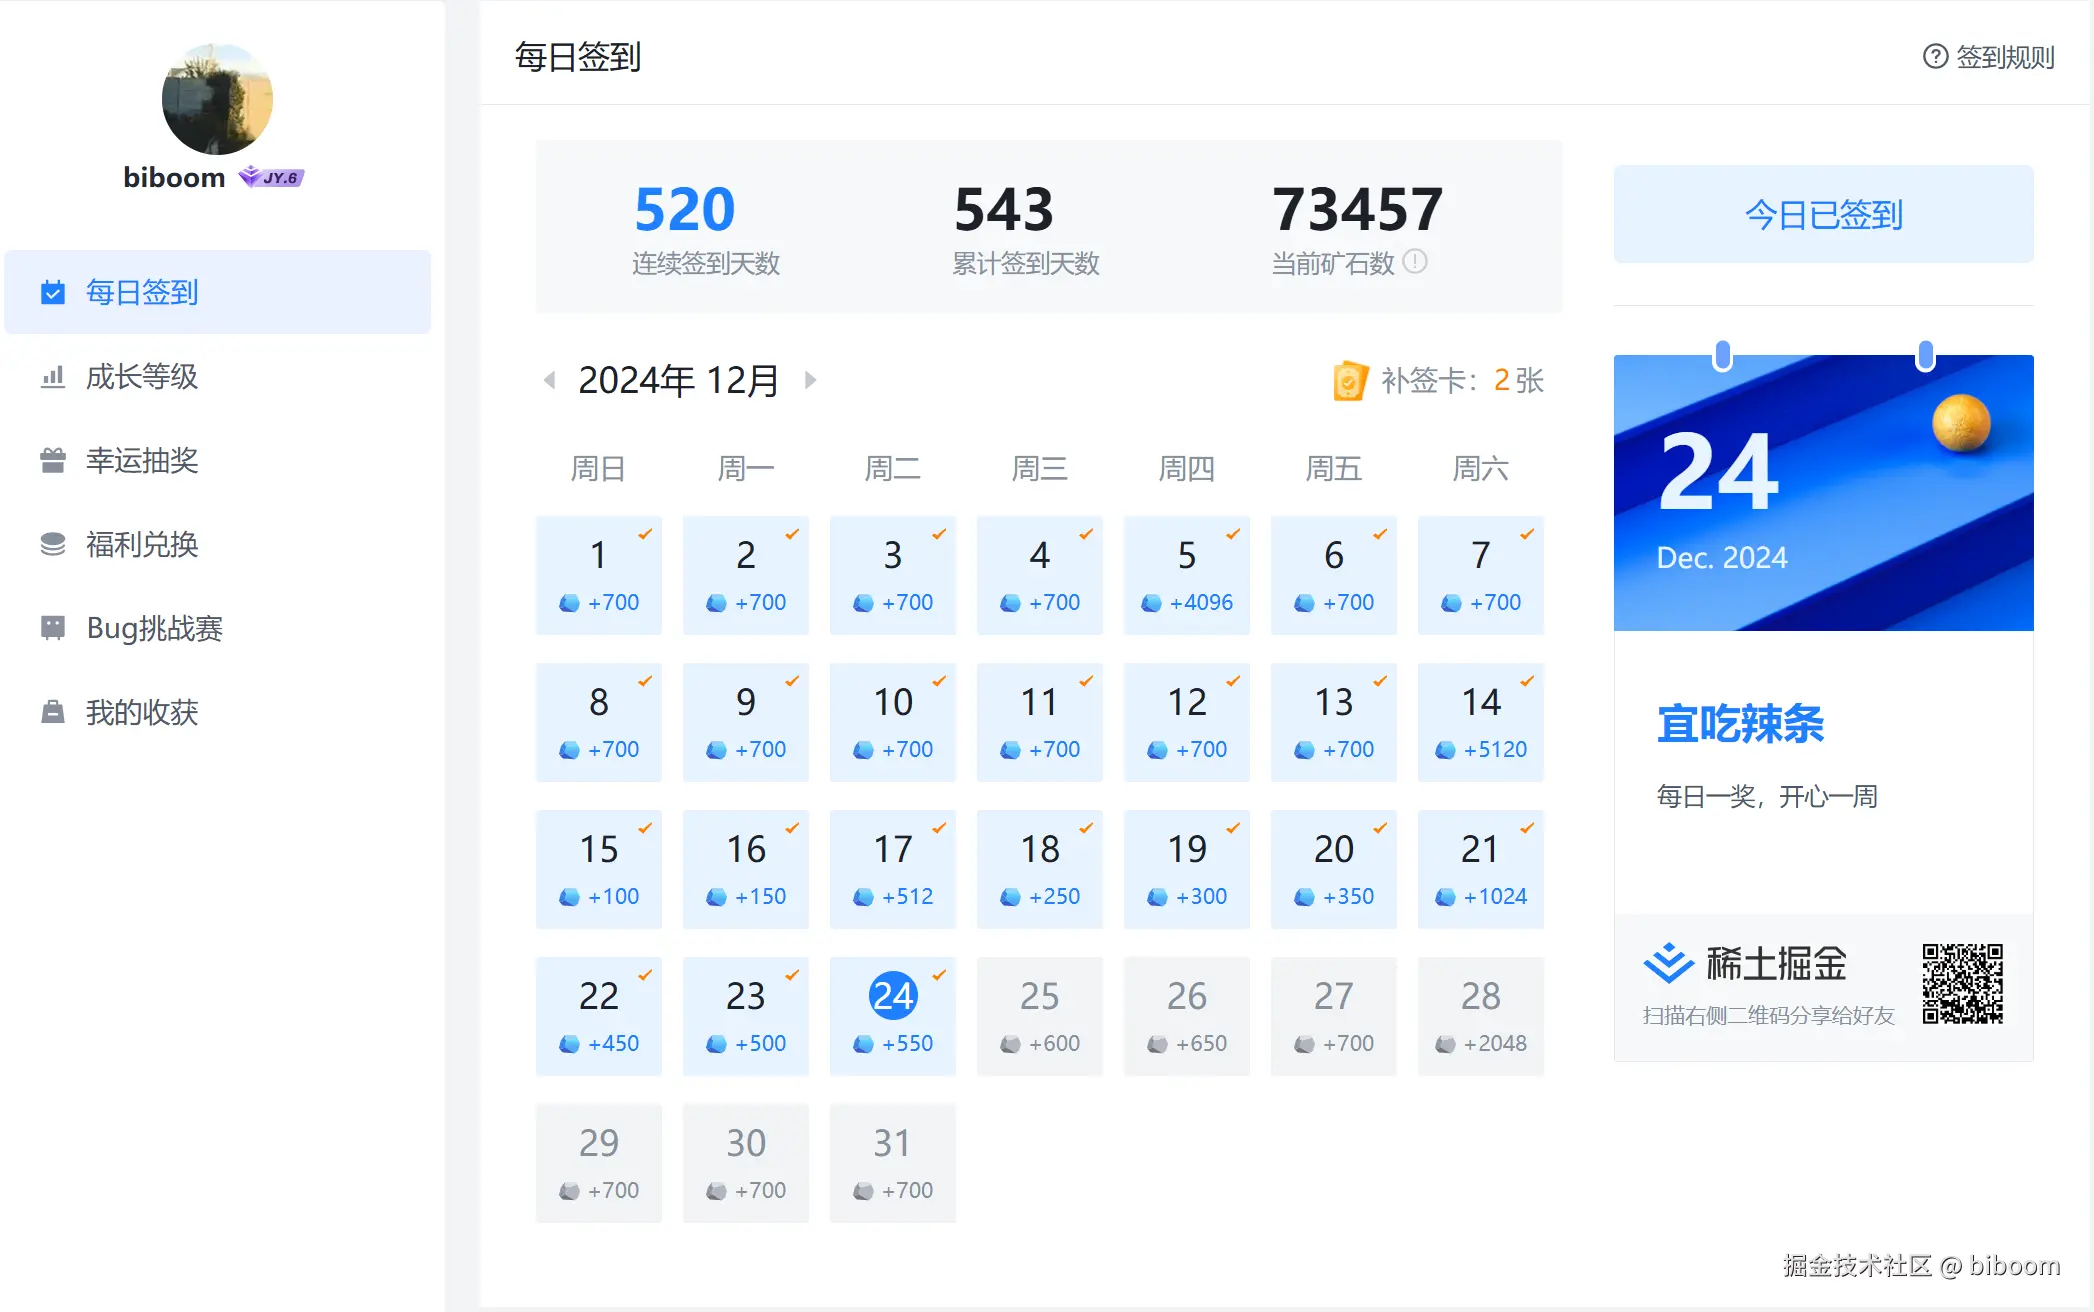Click the question-mark icon next to 签到规则
This screenshot has width=2094, height=1312.
pos(1936,57)
